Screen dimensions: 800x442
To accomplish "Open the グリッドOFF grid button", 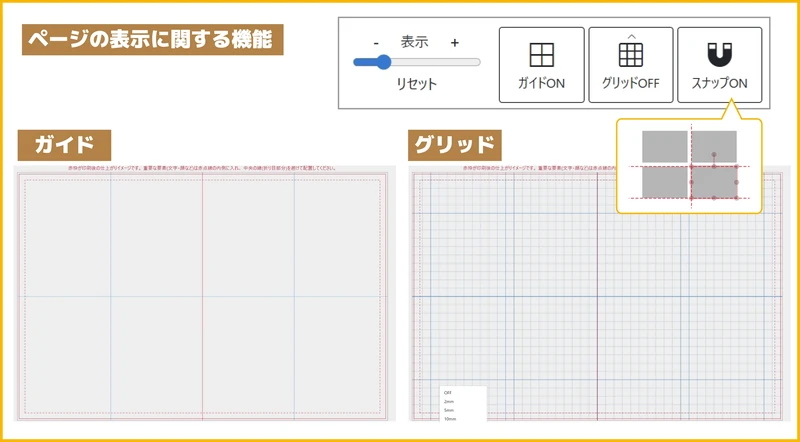I will [x=631, y=65].
